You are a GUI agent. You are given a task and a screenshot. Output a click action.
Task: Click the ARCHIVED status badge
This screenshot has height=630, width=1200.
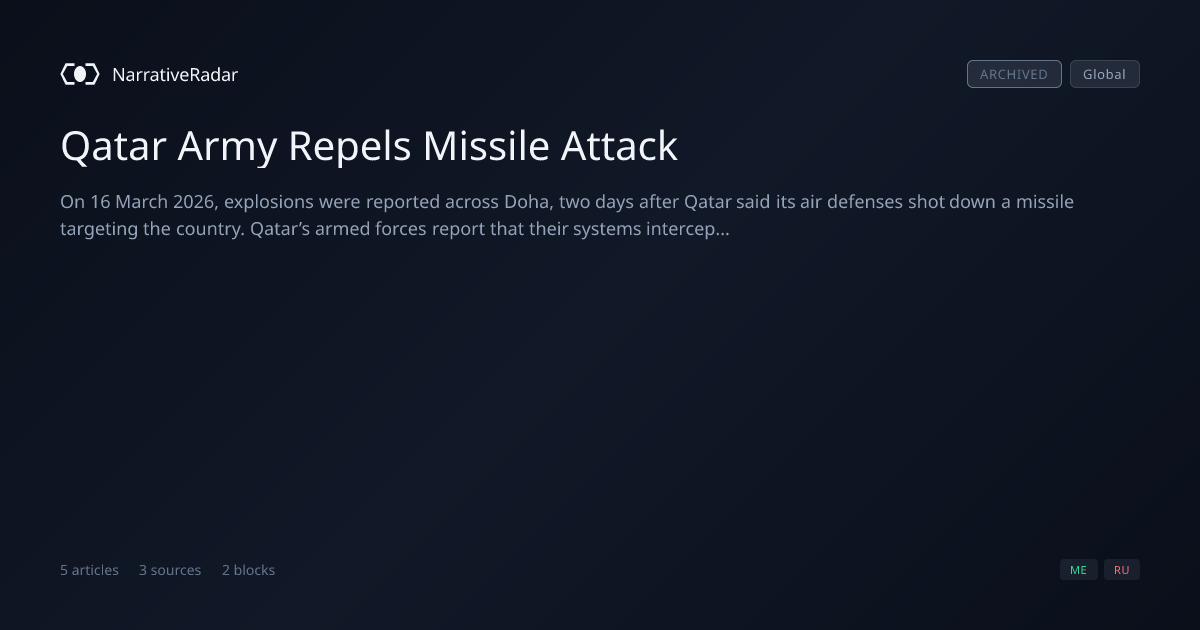(x=1014, y=74)
